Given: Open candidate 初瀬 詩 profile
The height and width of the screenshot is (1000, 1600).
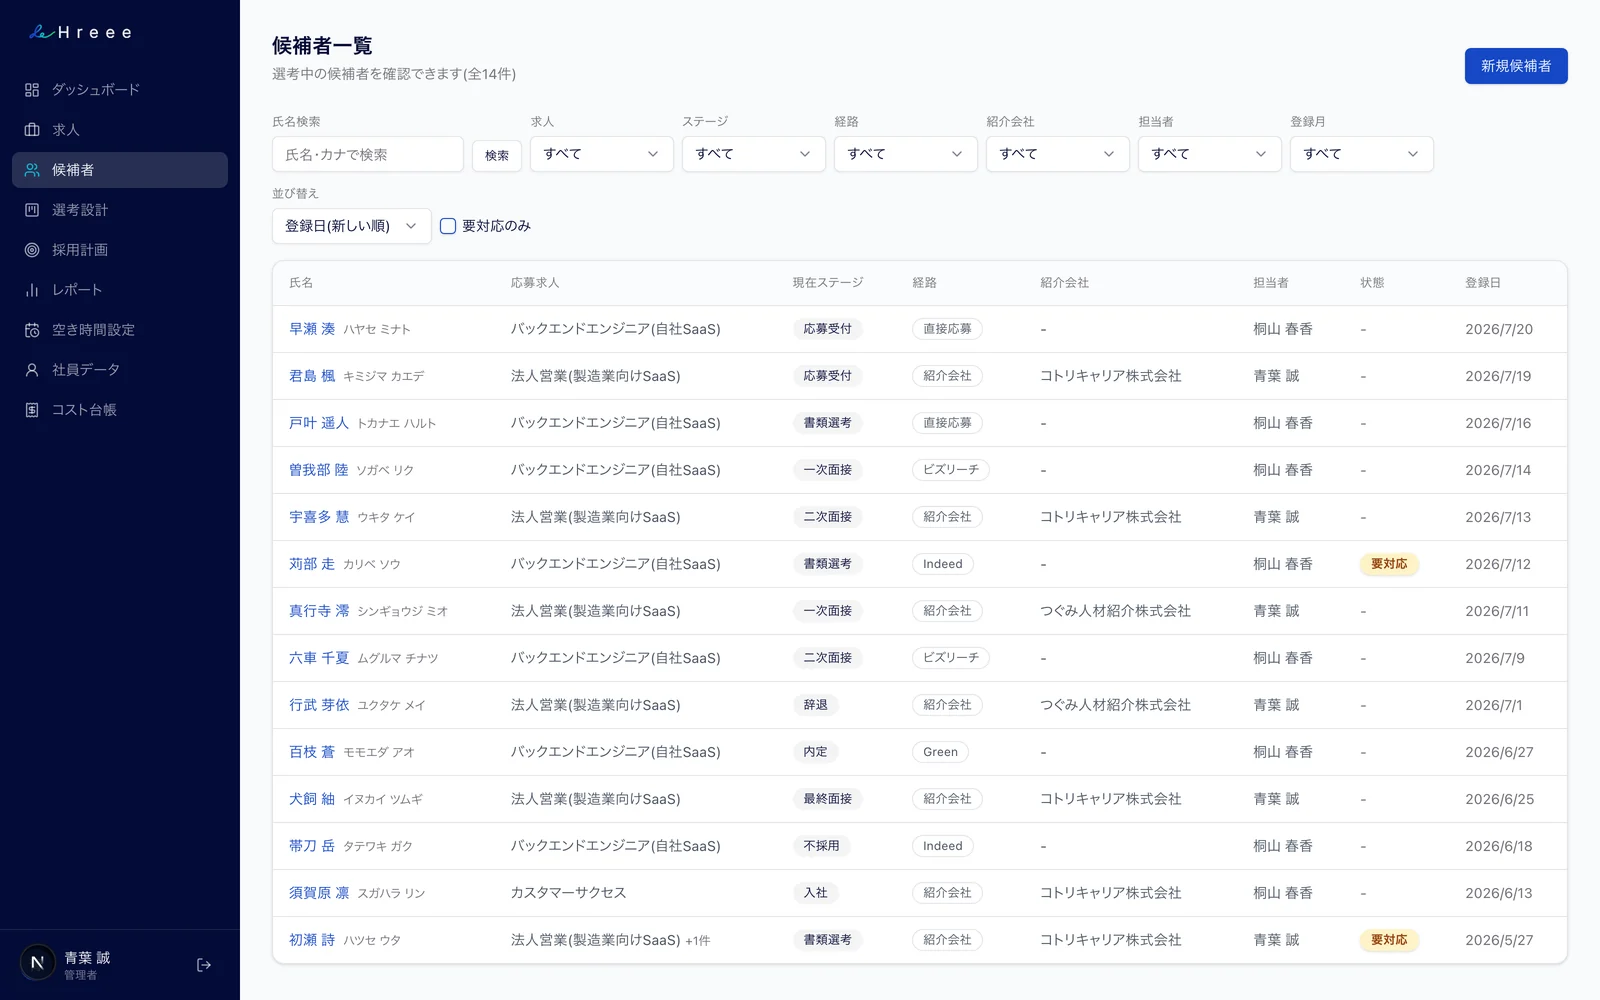Looking at the screenshot, I should pyautogui.click(x=312, y=940).
